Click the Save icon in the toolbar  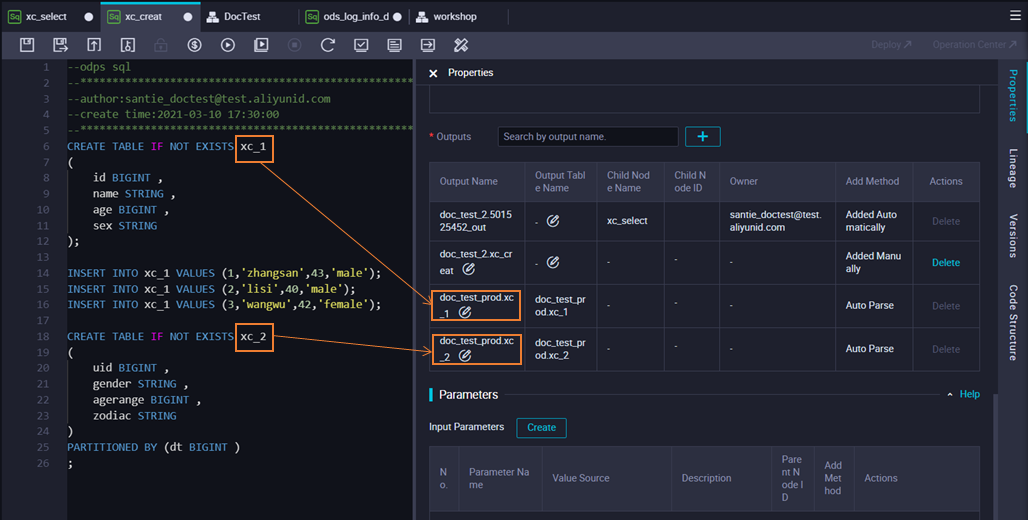pyautogui.click(x=27, y=45)
